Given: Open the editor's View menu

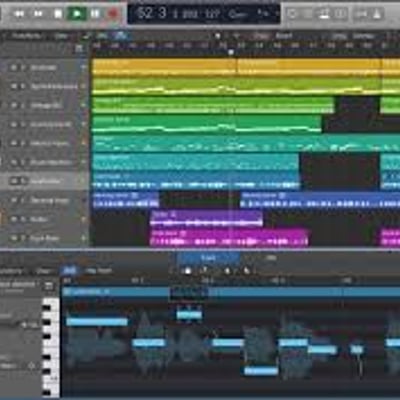Looking at the screenshot, I should 43,271.
